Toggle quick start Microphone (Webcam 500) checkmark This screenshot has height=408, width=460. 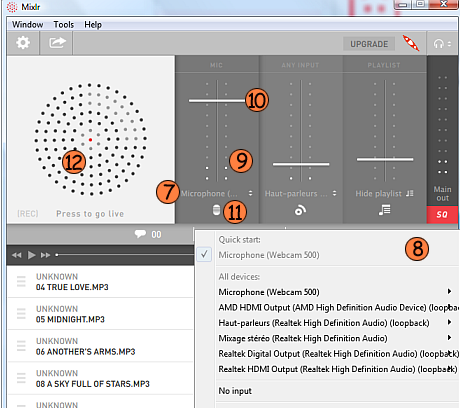point(204,255)
